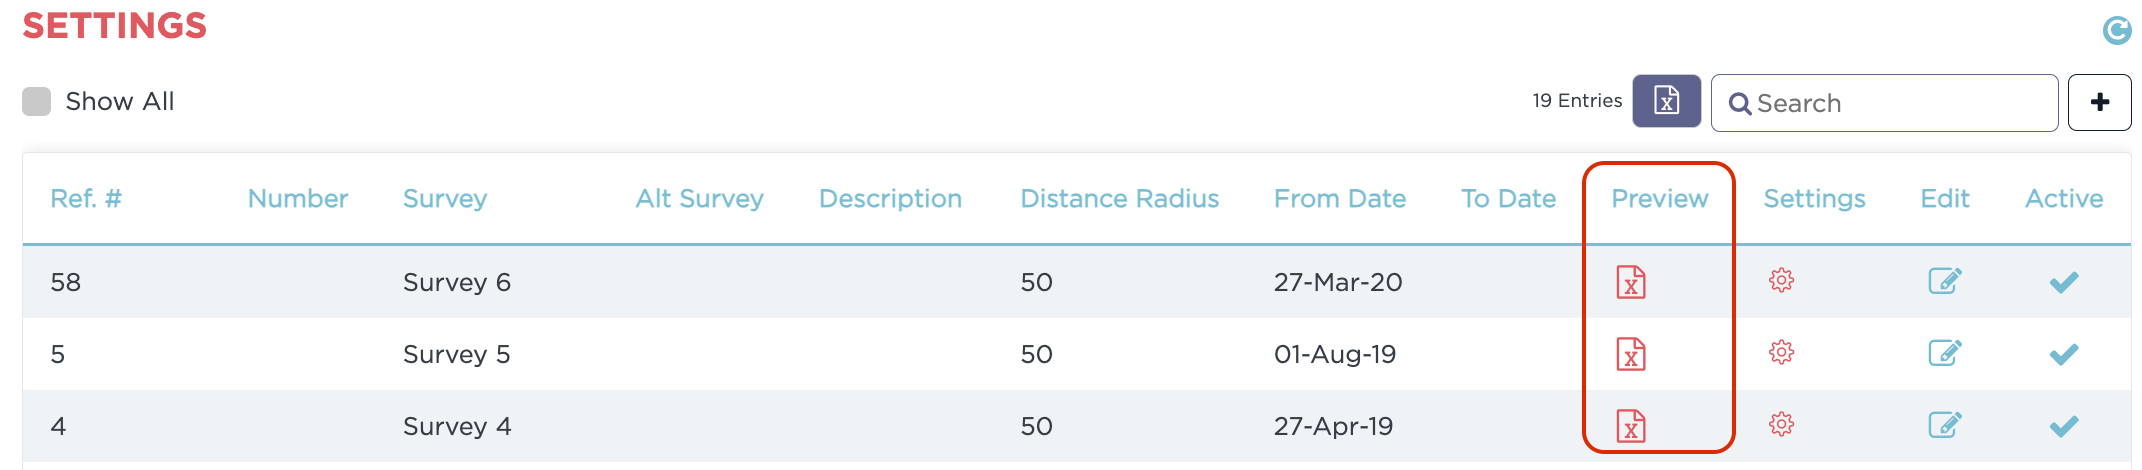Open preview file for Survey 6
2142x470 pixels.
click(x=1631, y=282)
